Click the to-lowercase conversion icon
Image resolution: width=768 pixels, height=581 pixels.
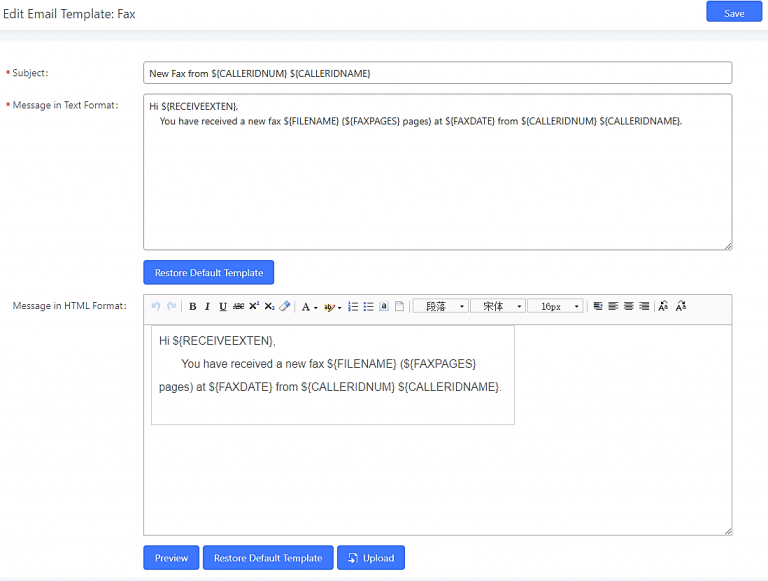(681, 306)
